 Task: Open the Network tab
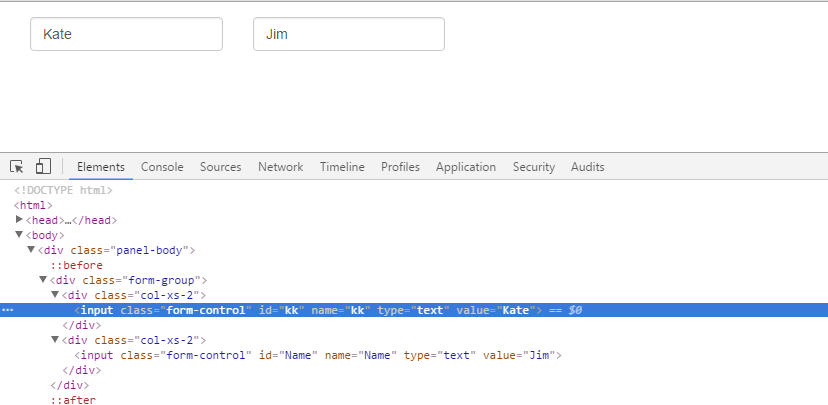pyautogui.click(x=280, y=167)
